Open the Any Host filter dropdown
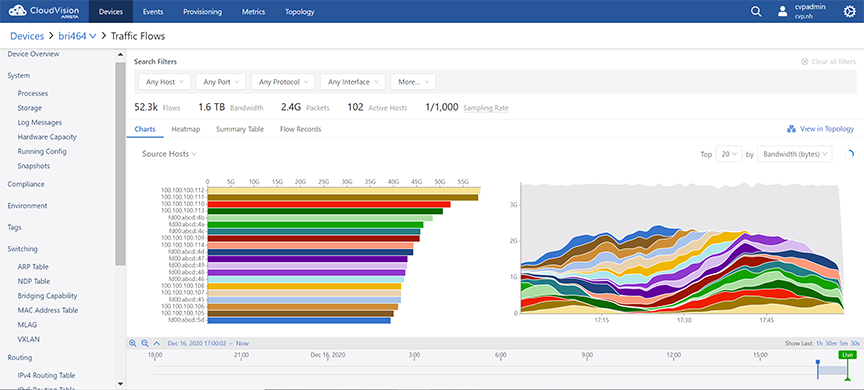 point(164,82)
